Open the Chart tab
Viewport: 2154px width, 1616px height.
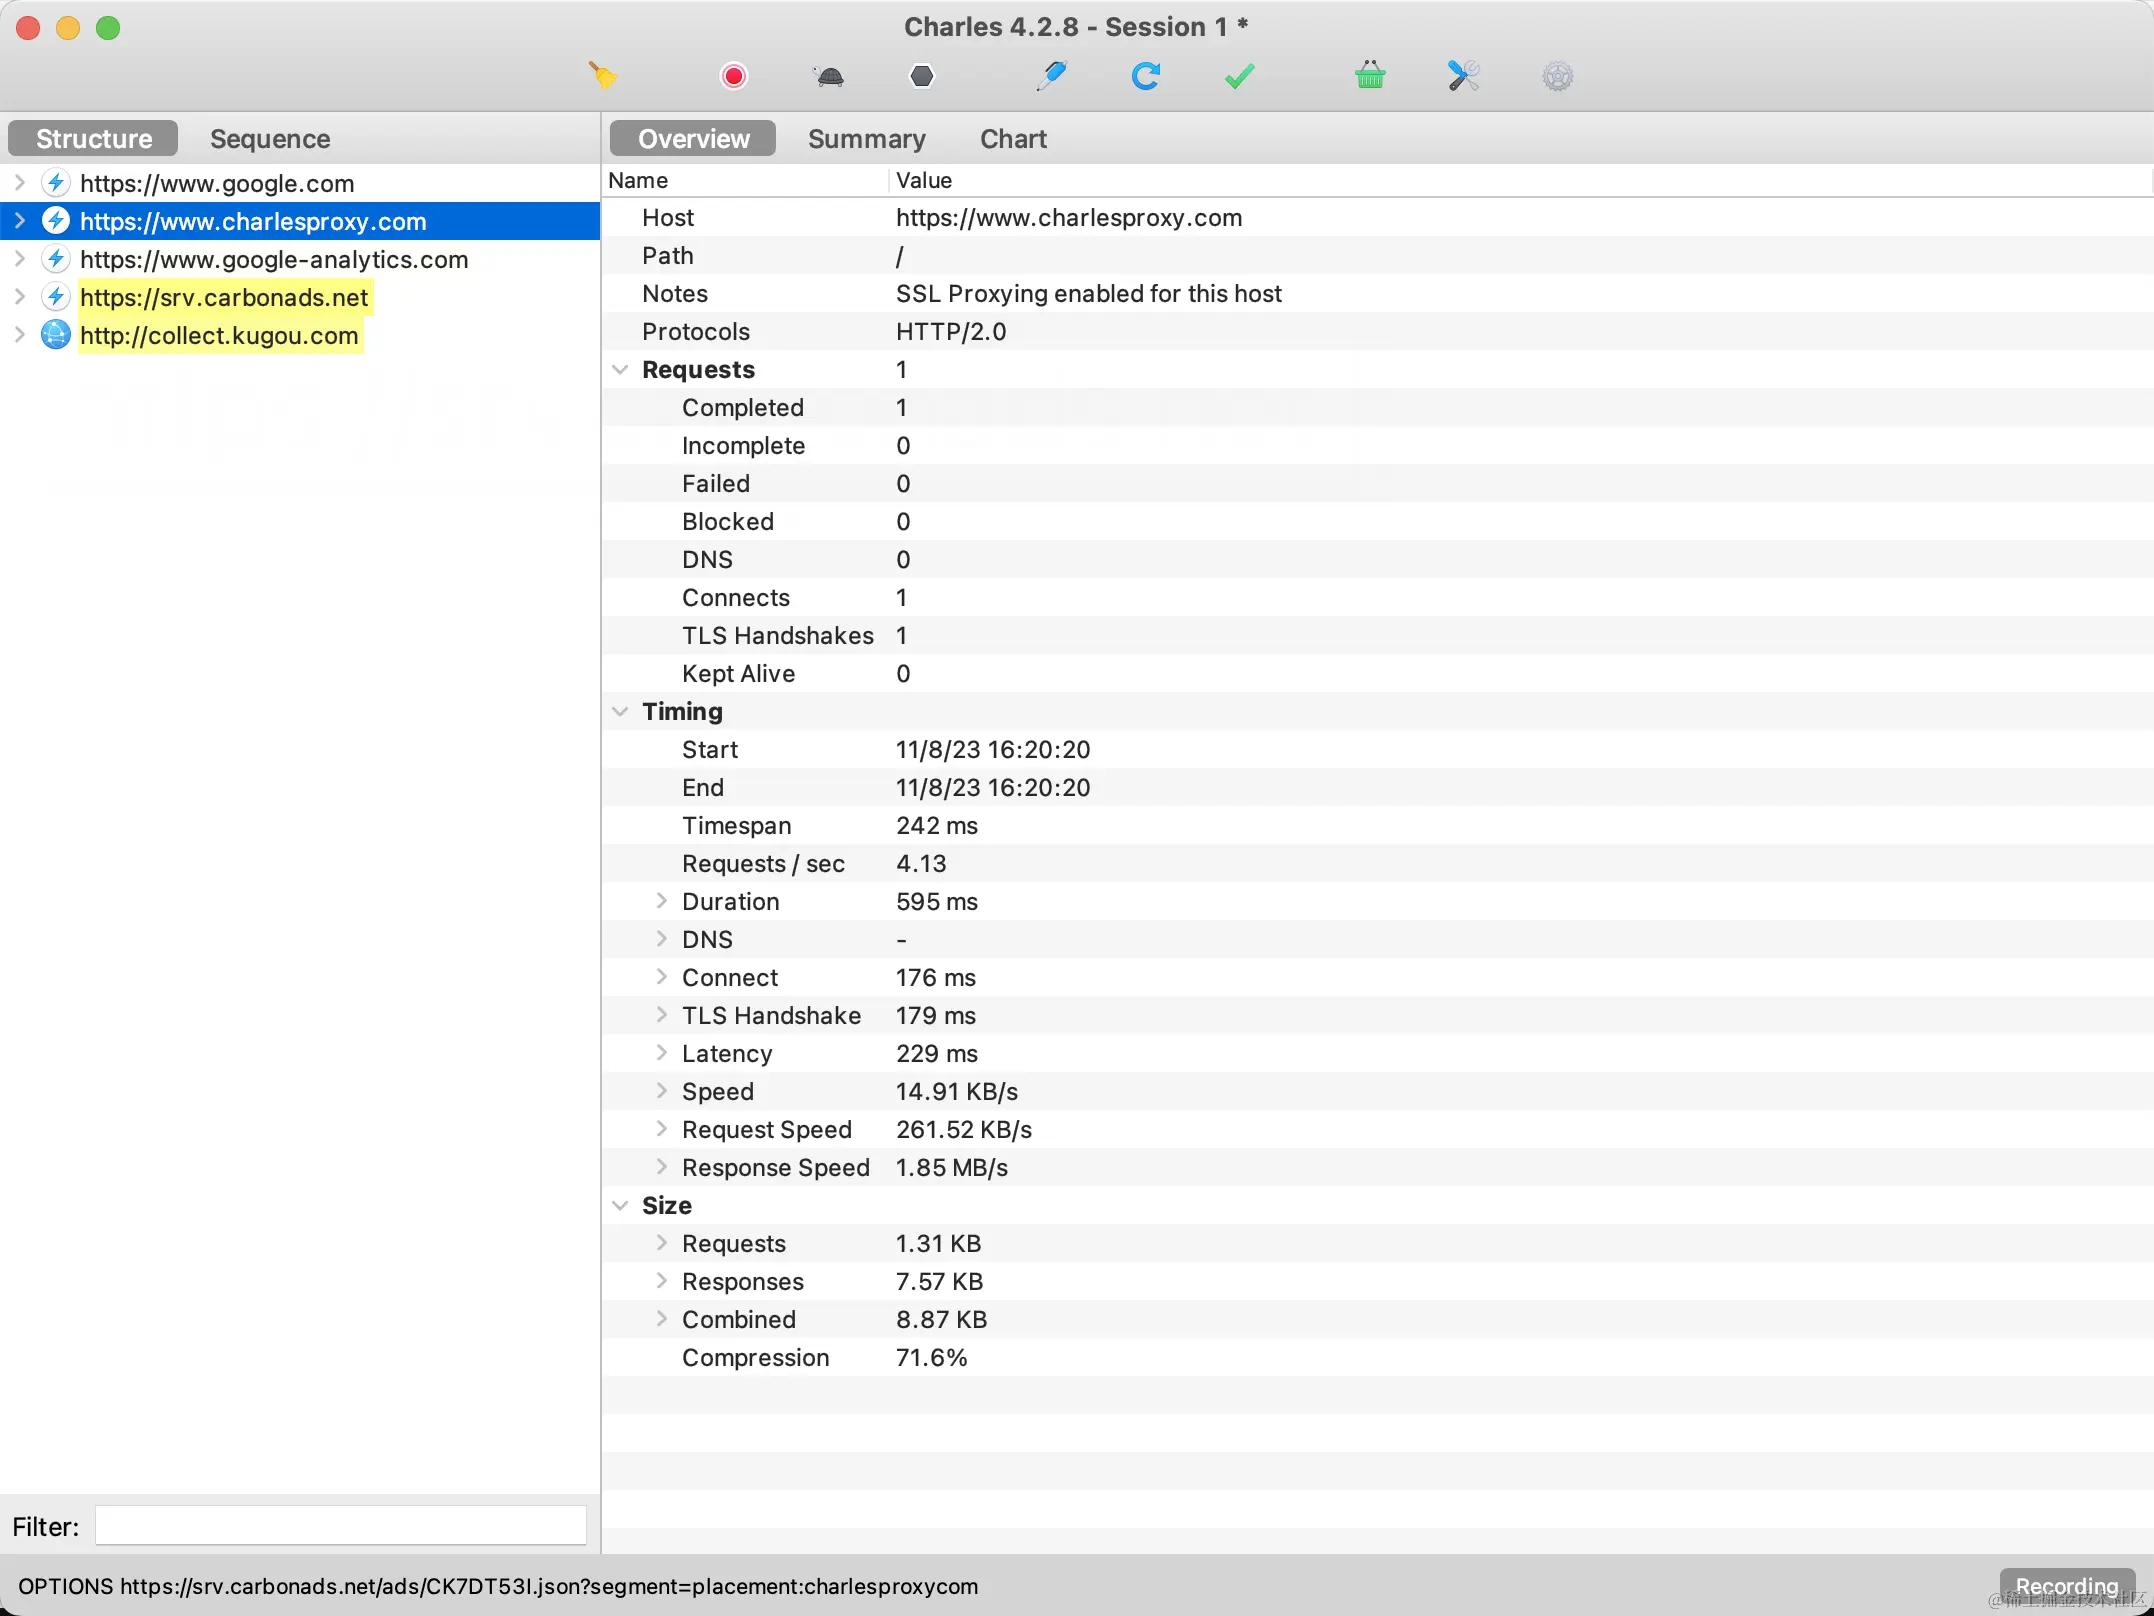[x=1013, y=139]
